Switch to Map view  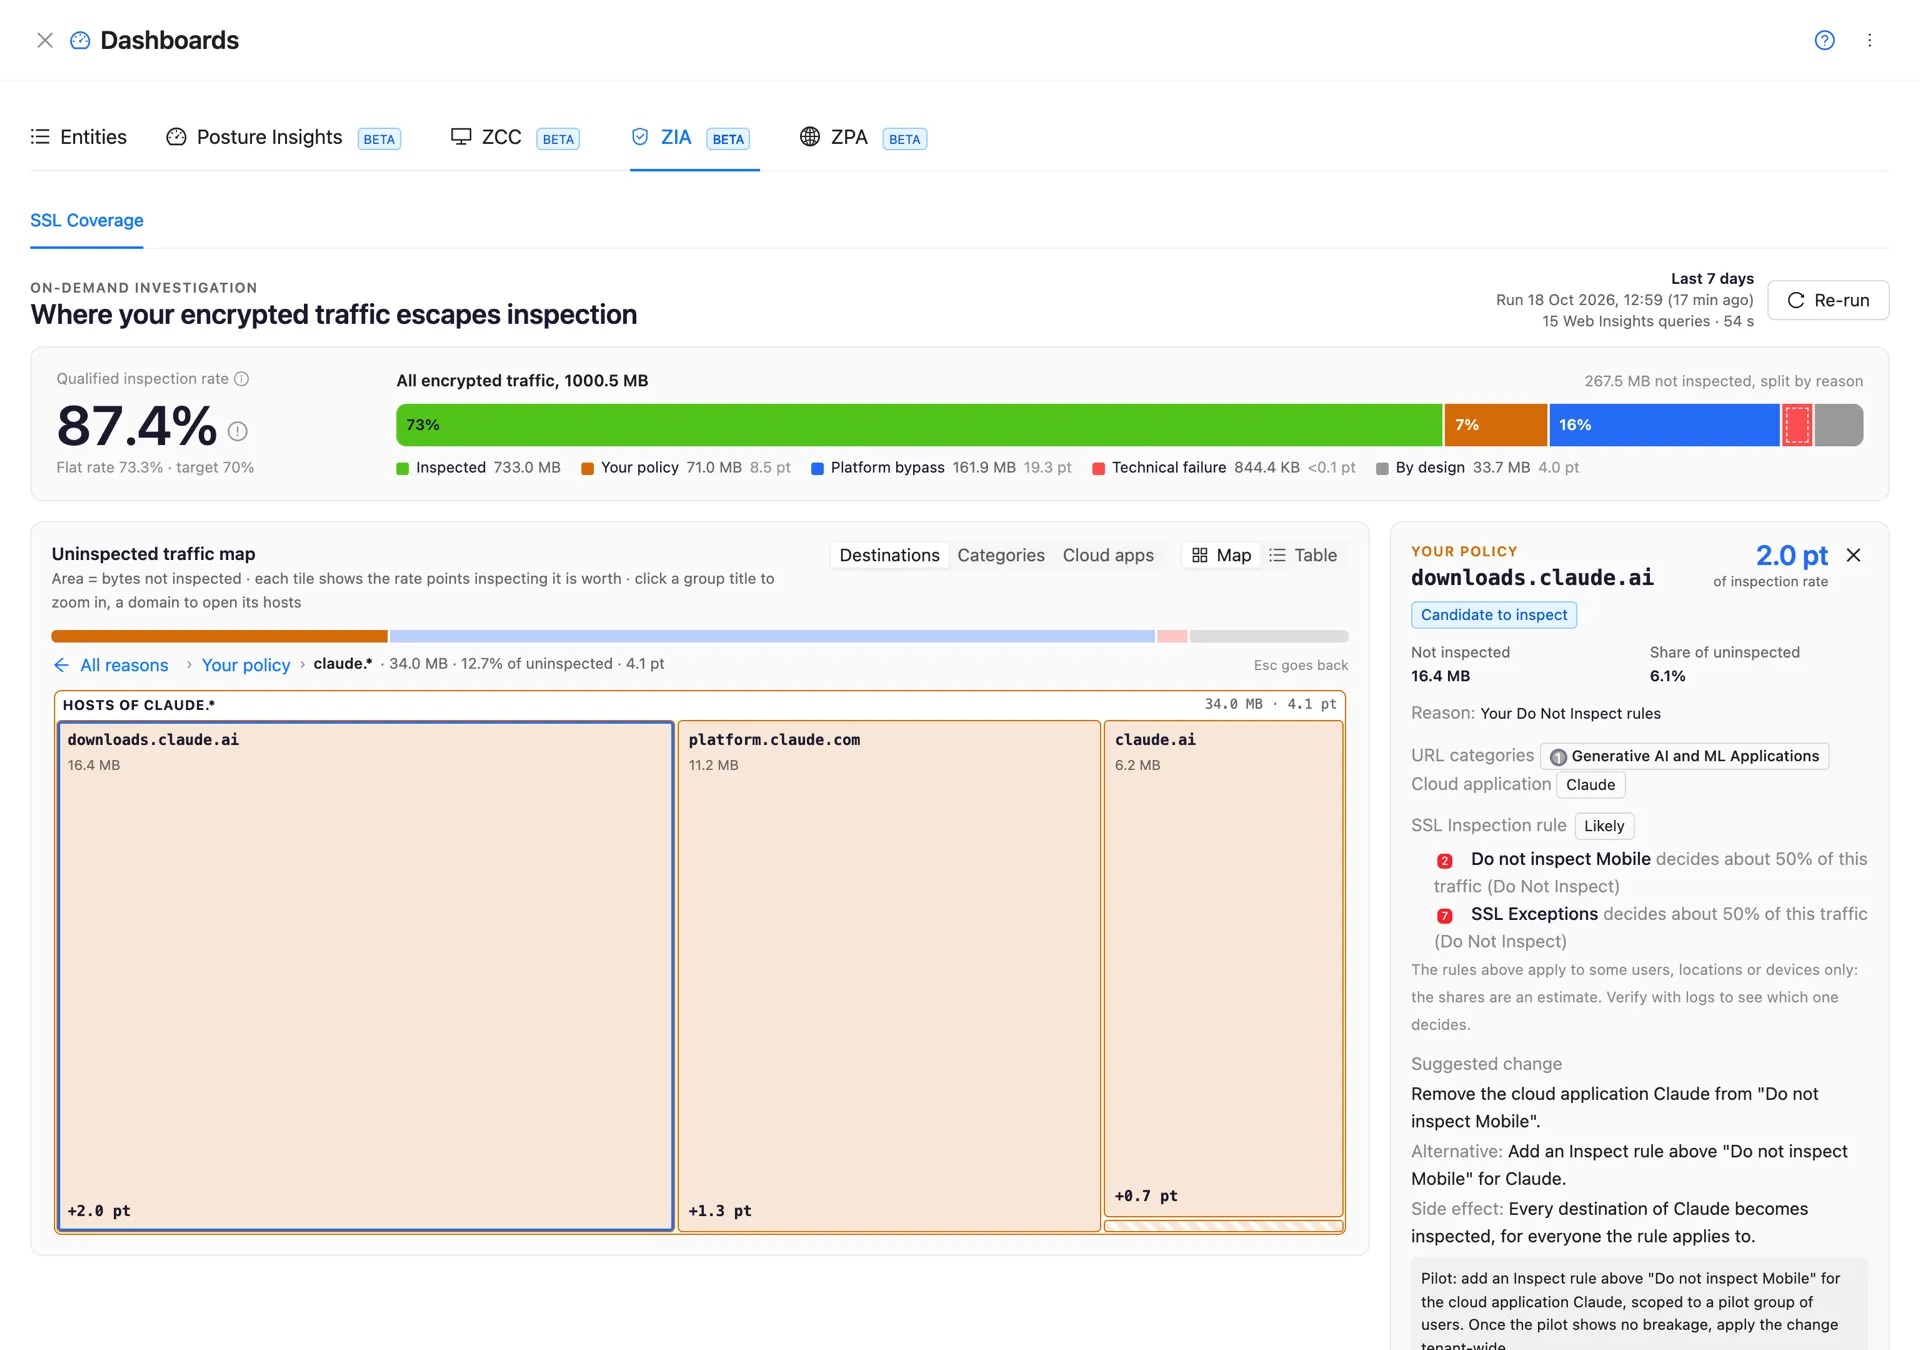tap(1222, 555)
